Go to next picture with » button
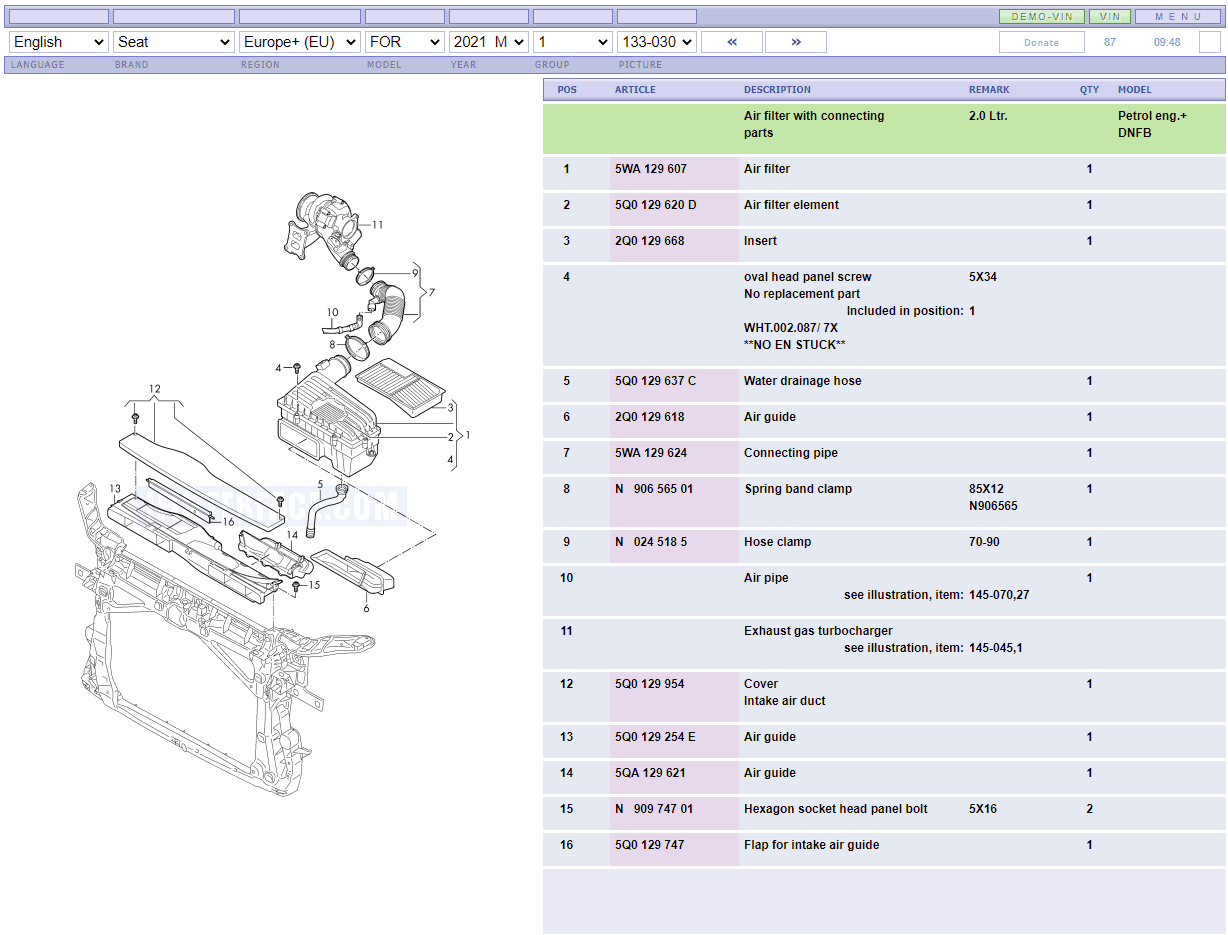Viewport: 1228px width, 935px height. tap(796, 42)
